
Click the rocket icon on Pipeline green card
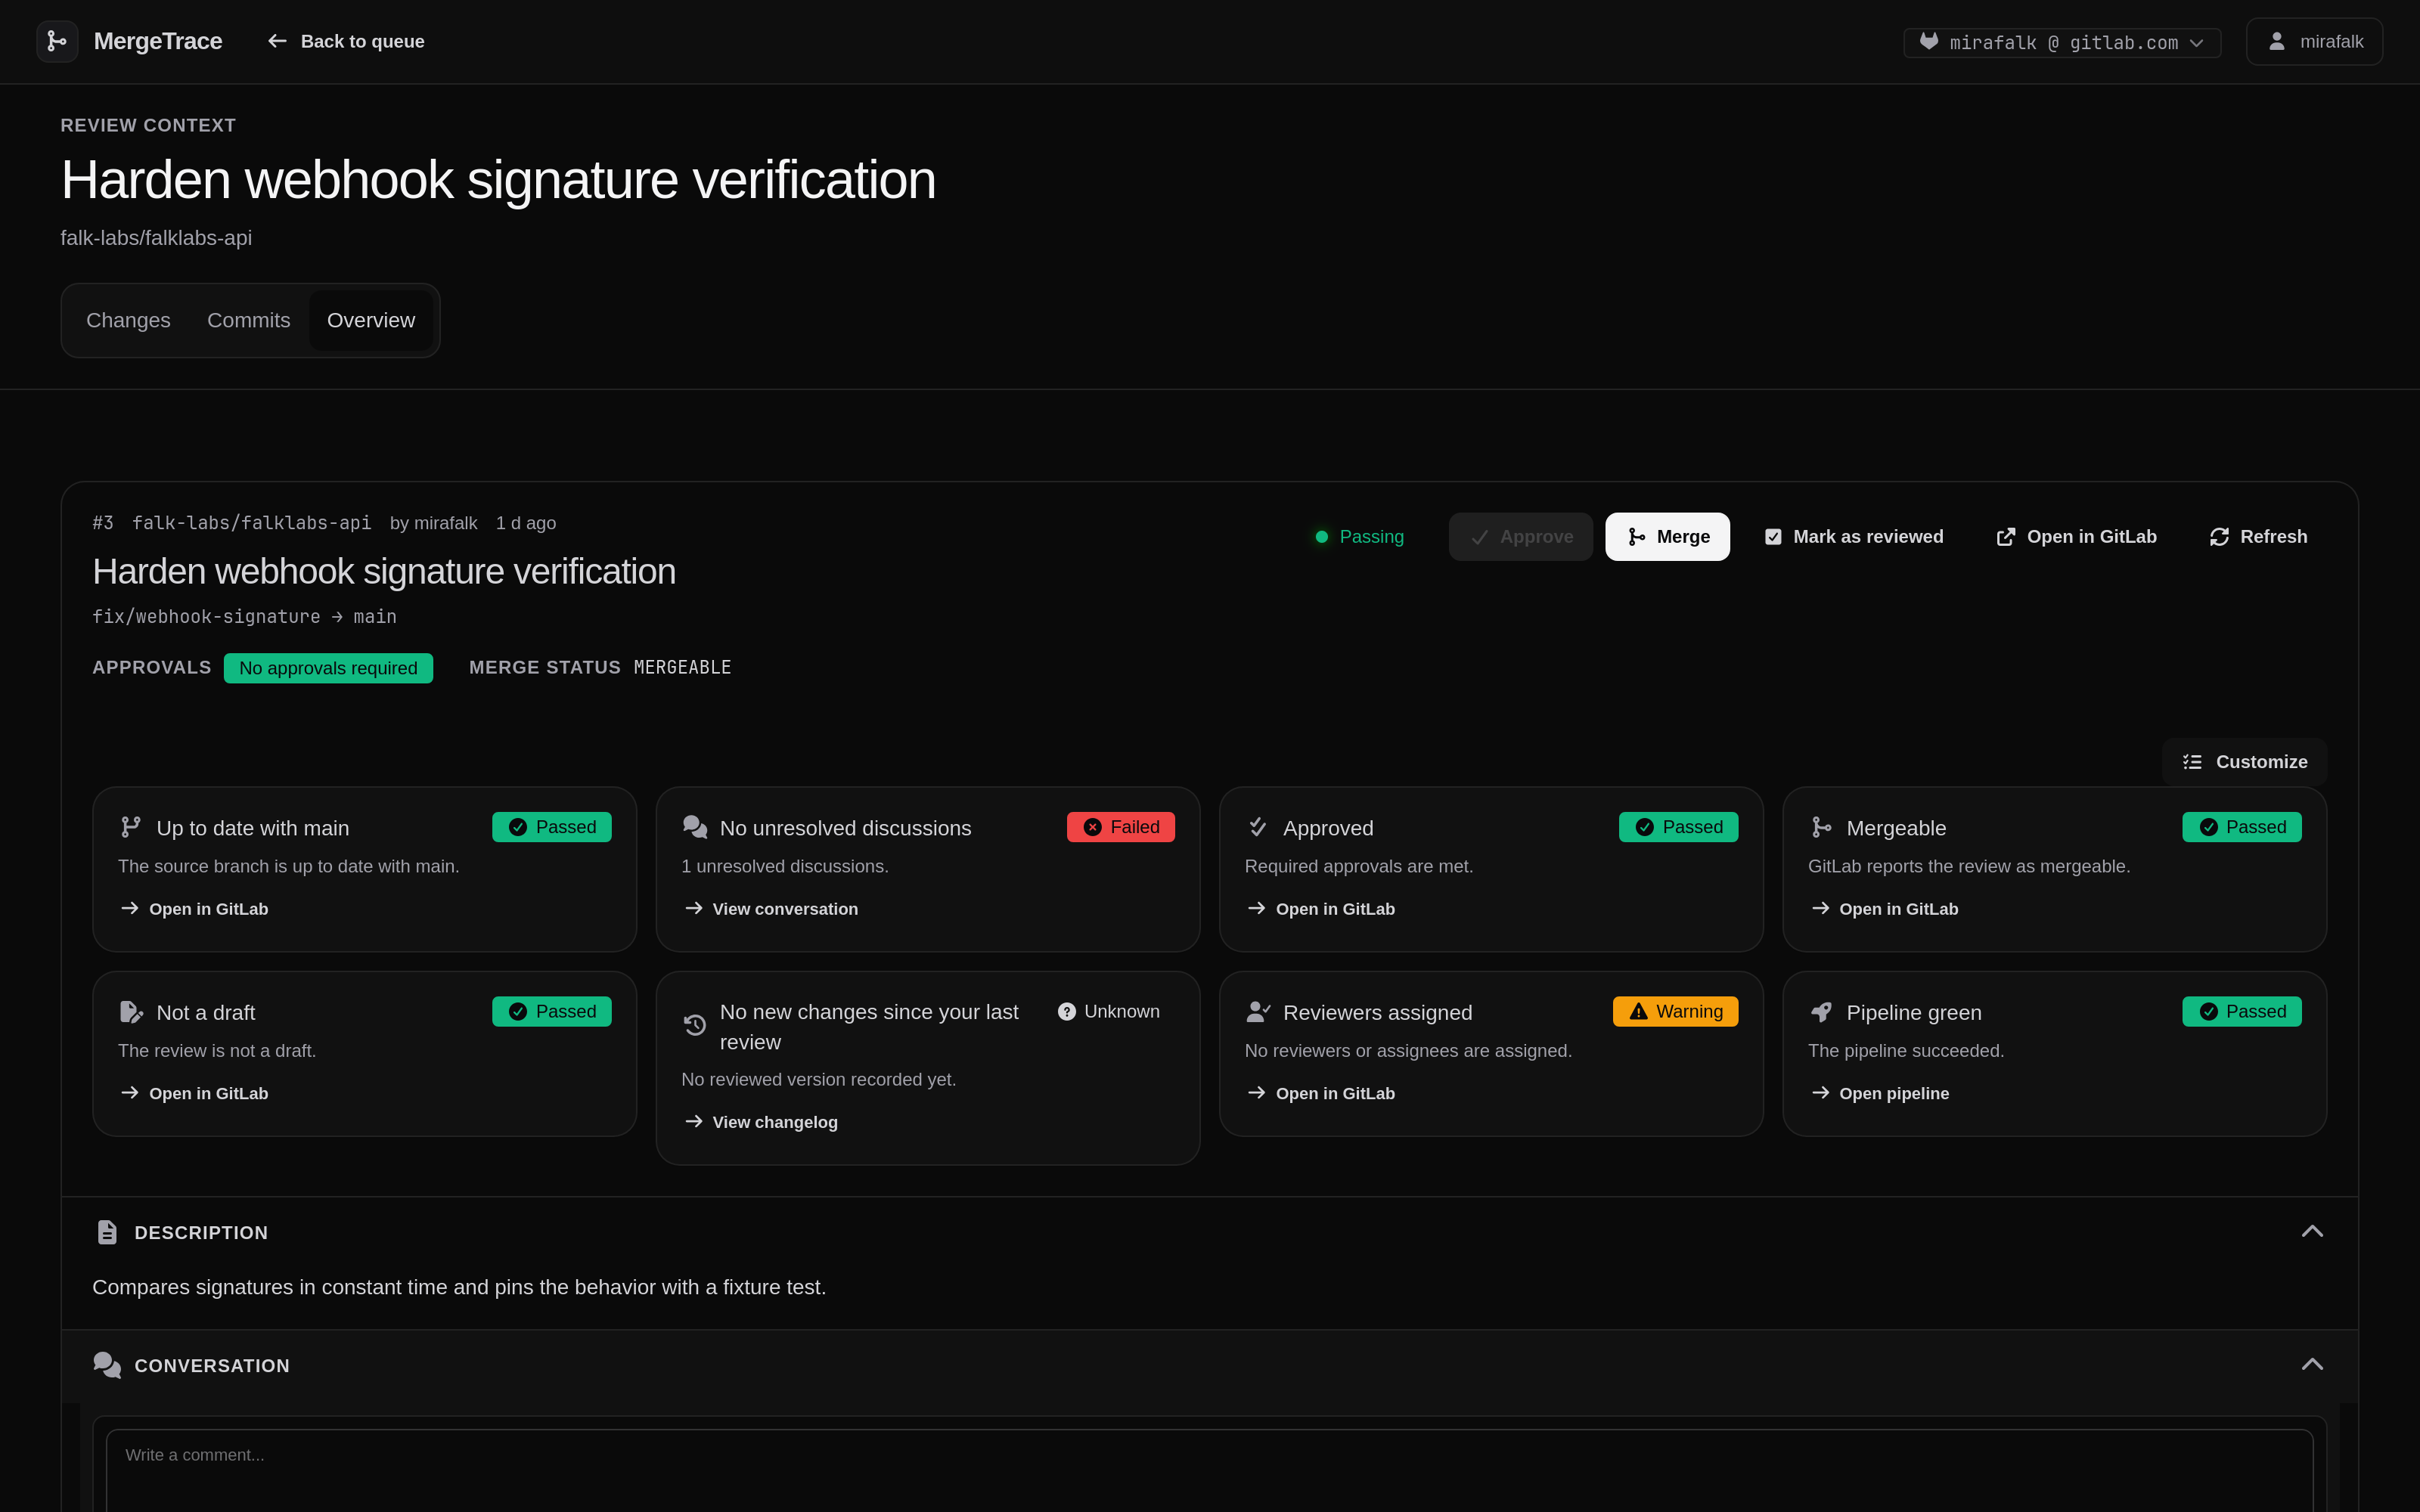pos(1821,1012)
